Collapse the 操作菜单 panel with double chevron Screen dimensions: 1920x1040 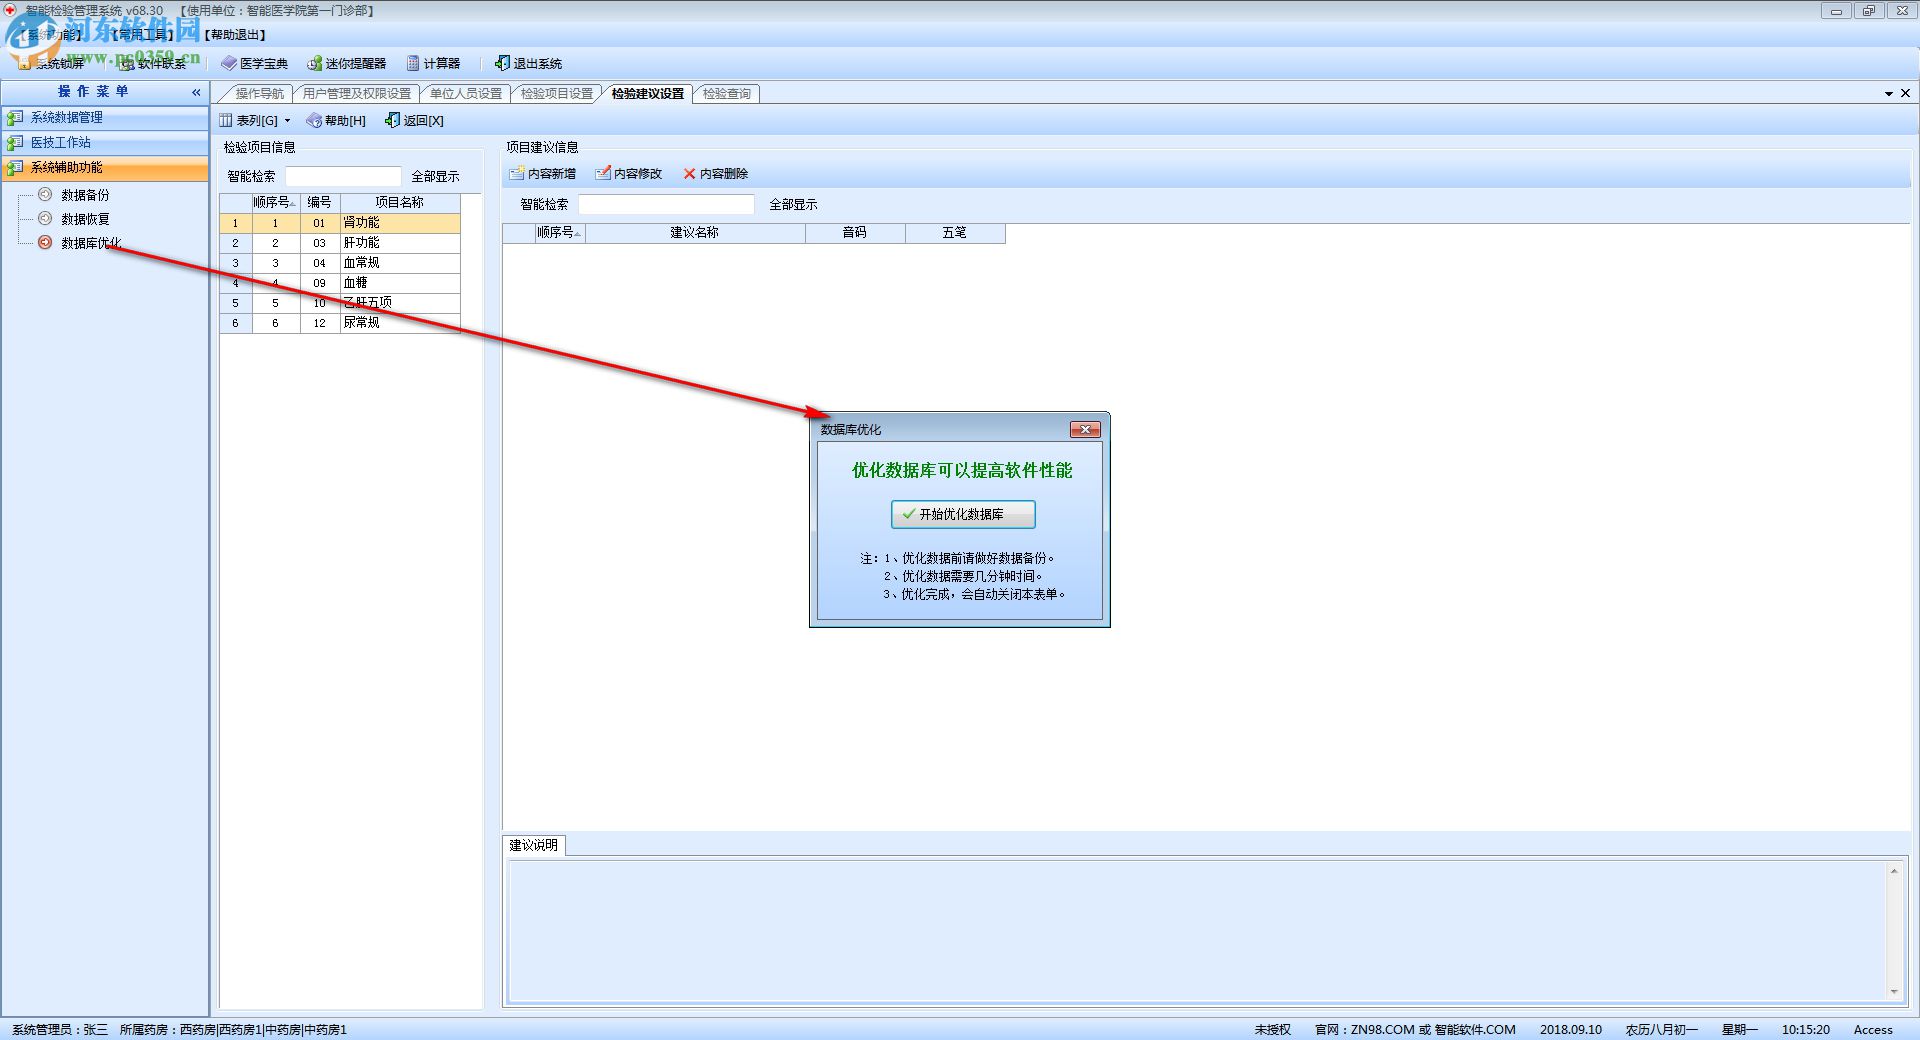pyautogui.click(x=196, y=92)
